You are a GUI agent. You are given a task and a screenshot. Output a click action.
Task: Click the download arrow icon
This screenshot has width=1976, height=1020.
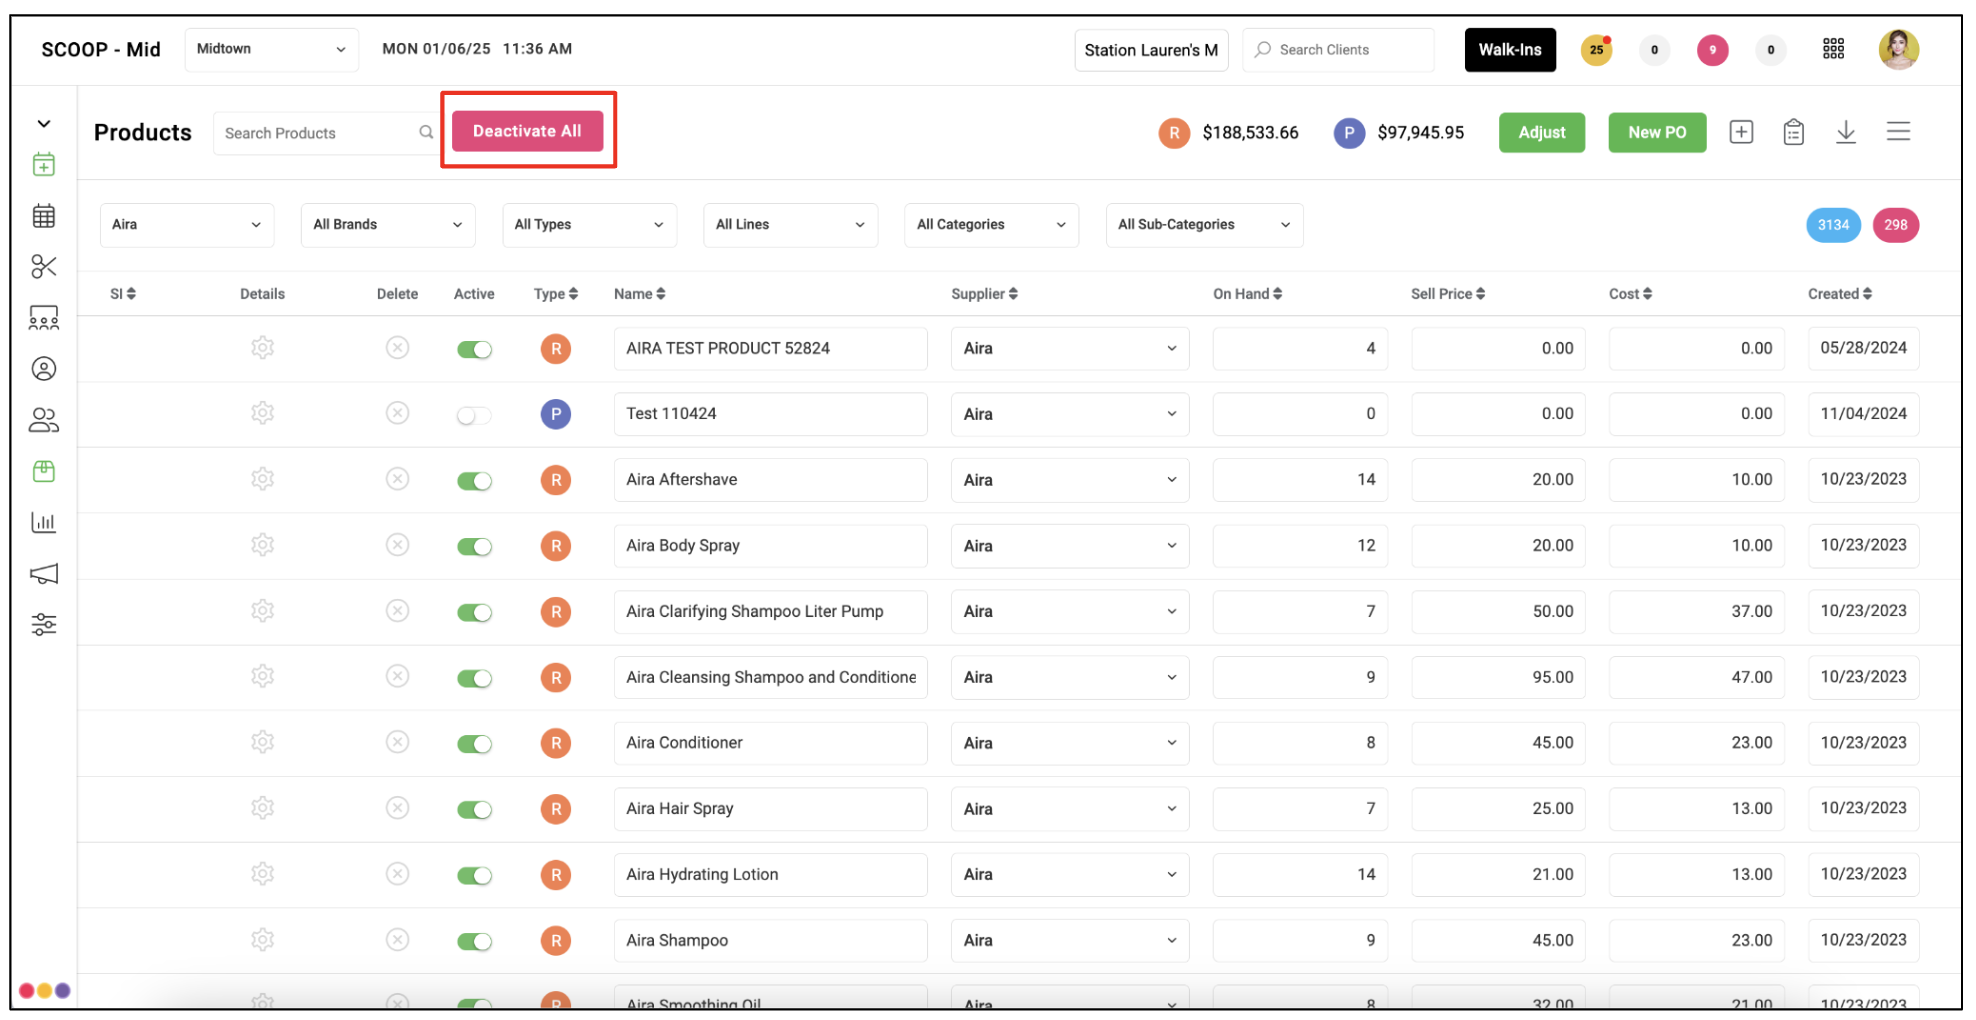(1846, 132)
